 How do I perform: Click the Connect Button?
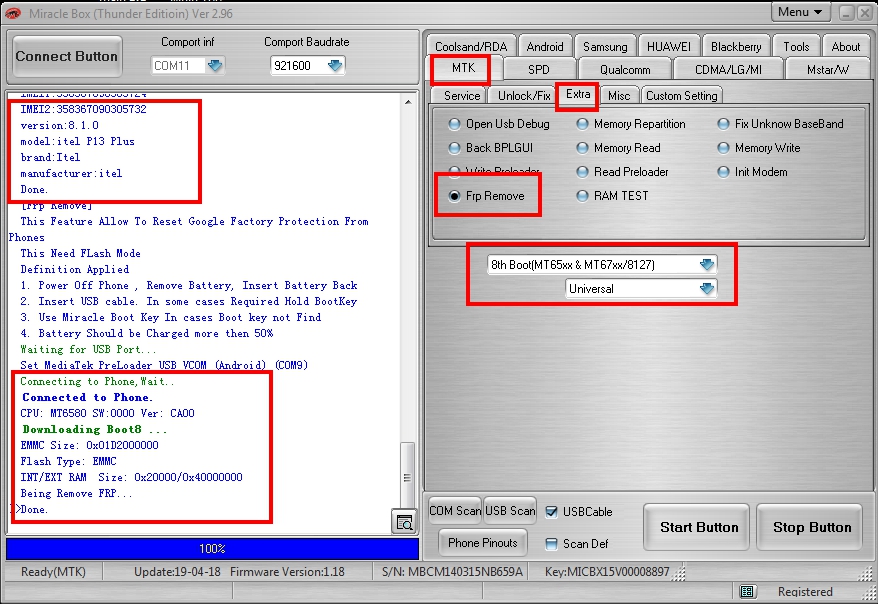[x=67, y=57]
